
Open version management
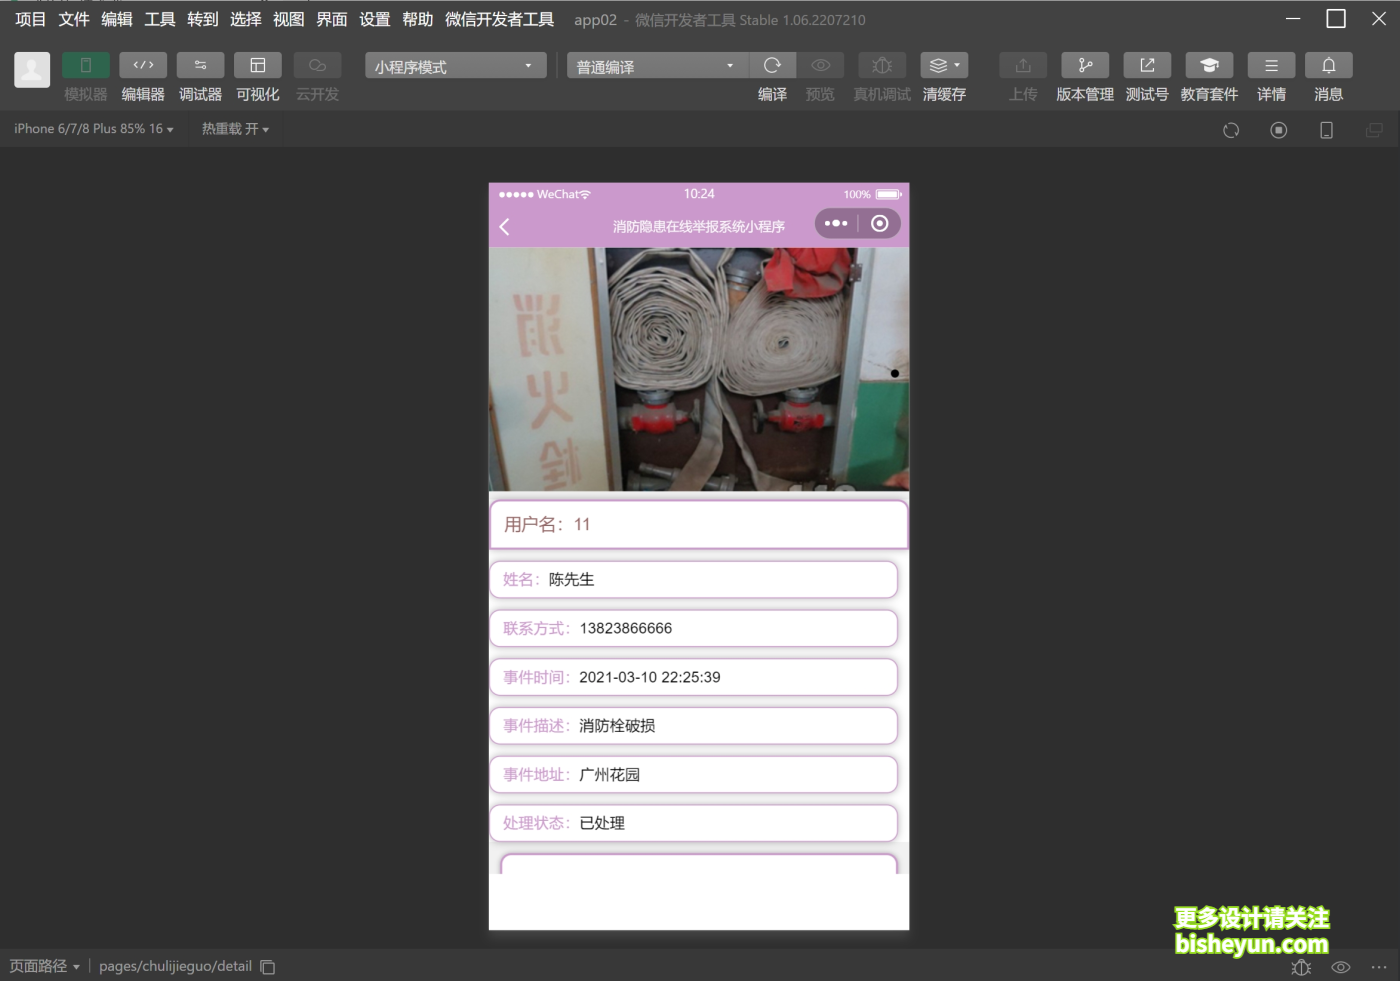click(1085, 66)
